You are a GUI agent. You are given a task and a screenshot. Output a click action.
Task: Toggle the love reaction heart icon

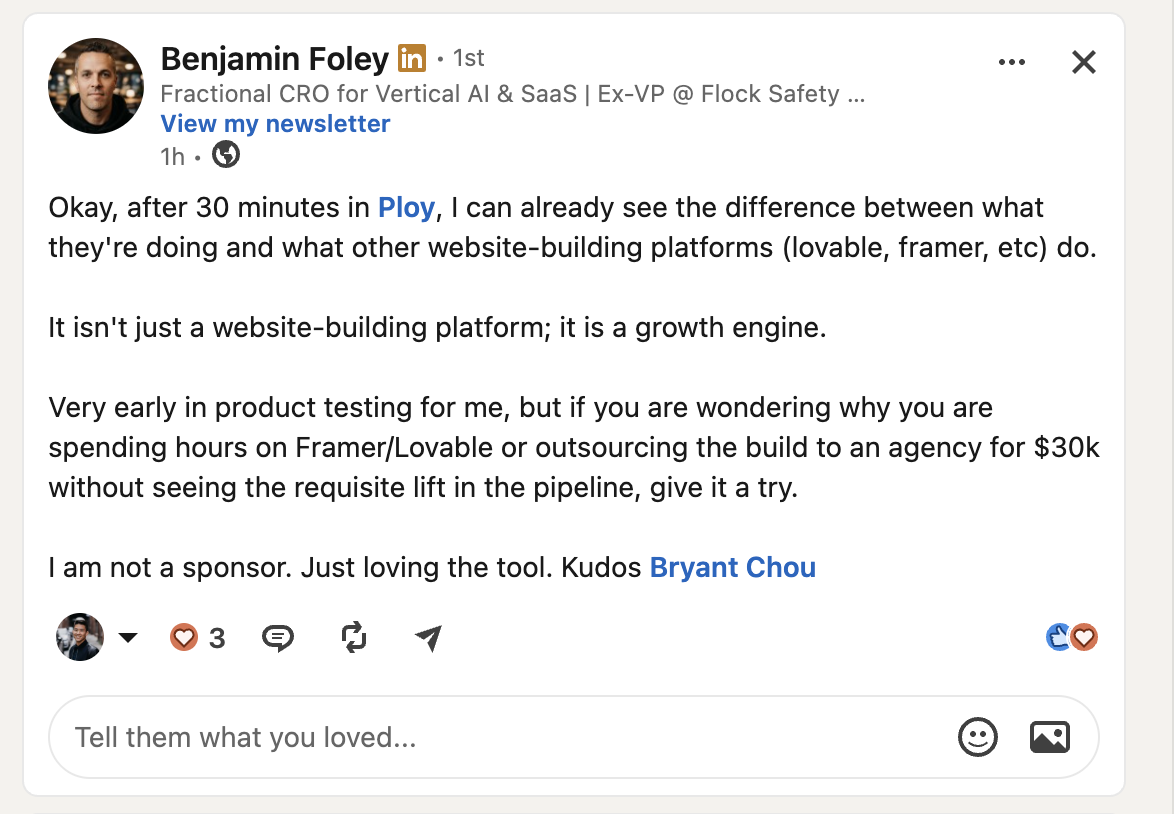click(x=183, y=637)
